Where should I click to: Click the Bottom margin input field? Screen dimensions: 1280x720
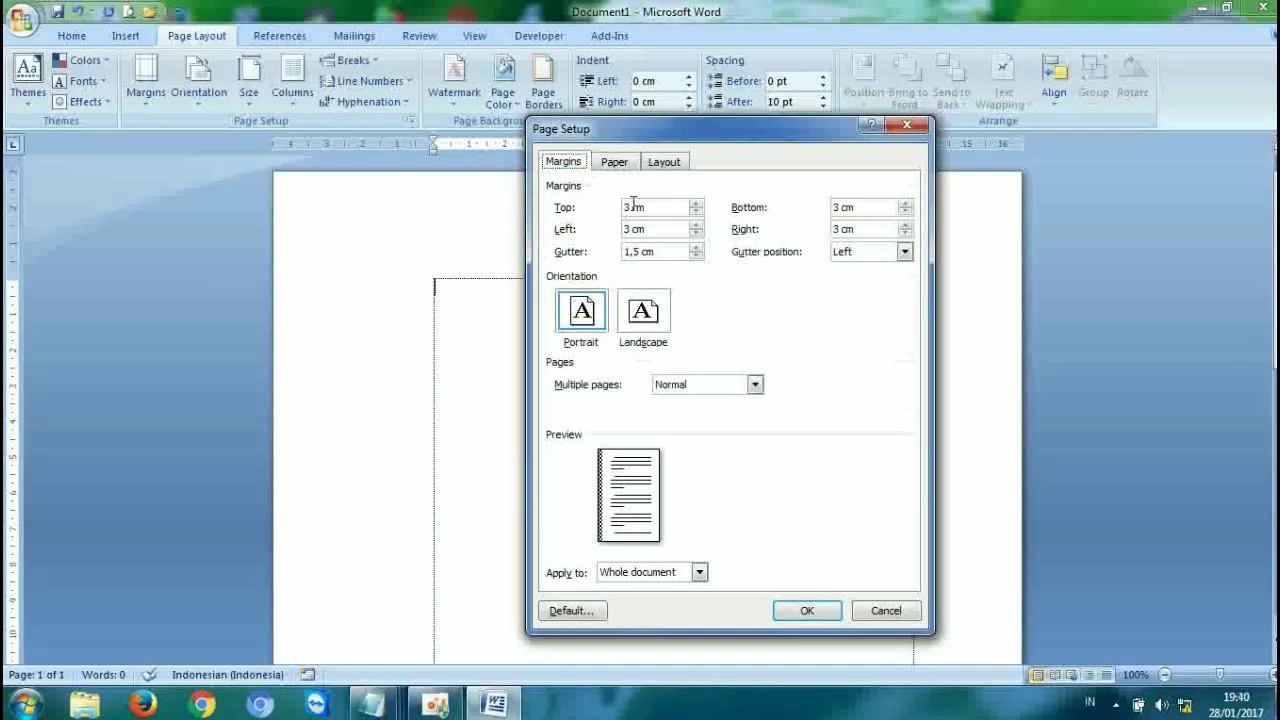tap(865, 207)
